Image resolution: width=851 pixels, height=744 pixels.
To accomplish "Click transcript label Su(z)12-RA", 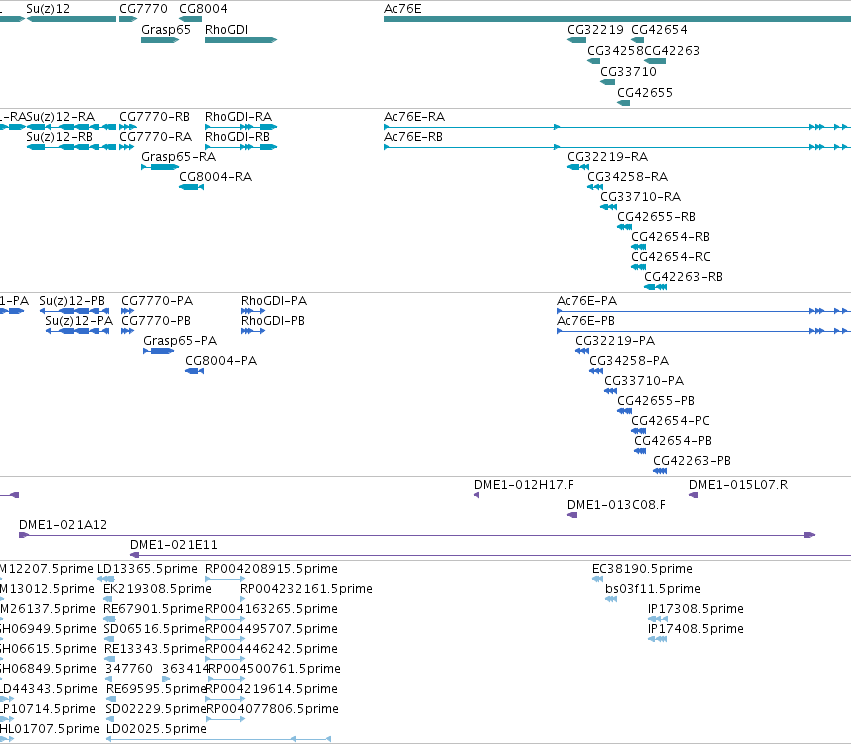I will click(x=60, y=117).
